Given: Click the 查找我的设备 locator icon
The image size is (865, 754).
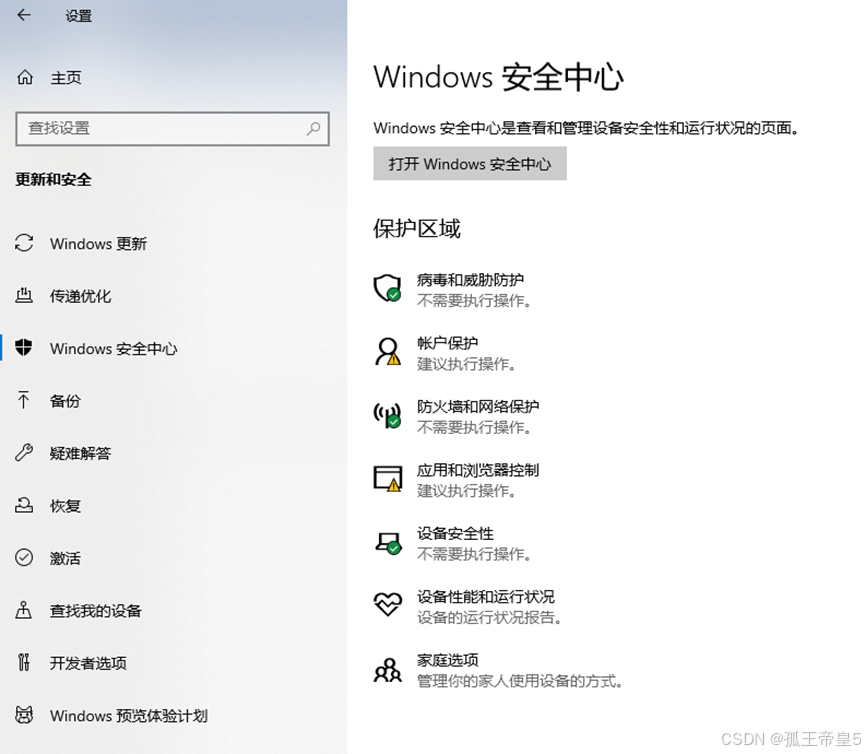Looking at the screenshot, I should tap(24, 610).
